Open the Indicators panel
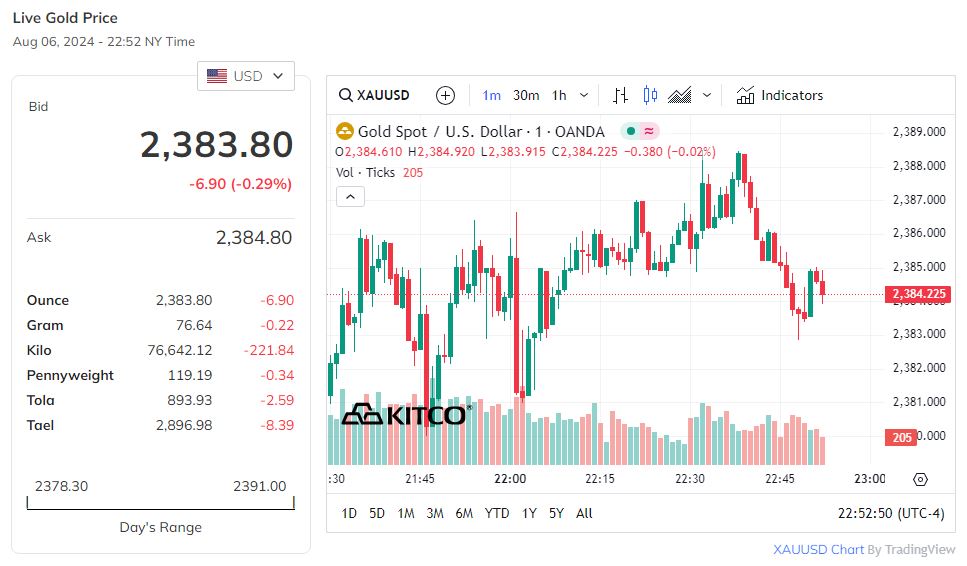Image resolution: width=967 pixels, height=566 pixels. pyautogui.click(x=780, y=96)
